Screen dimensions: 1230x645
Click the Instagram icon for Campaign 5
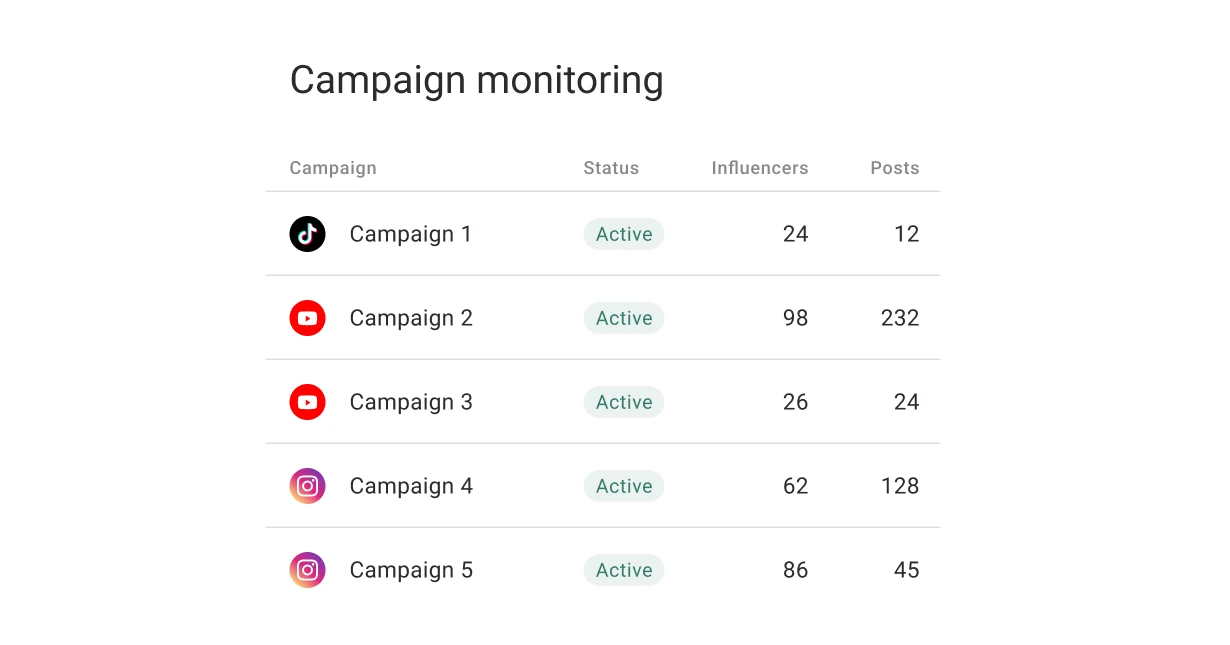pos(307,570)
